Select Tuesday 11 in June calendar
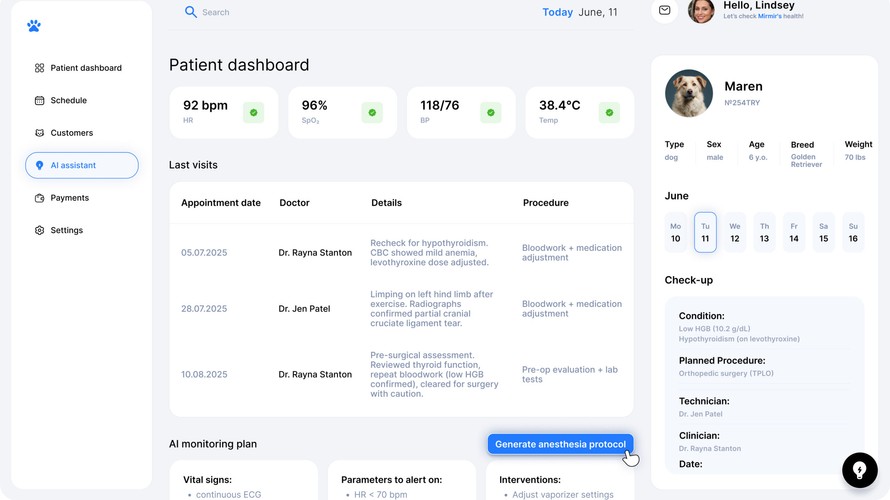 click(705, 232)
